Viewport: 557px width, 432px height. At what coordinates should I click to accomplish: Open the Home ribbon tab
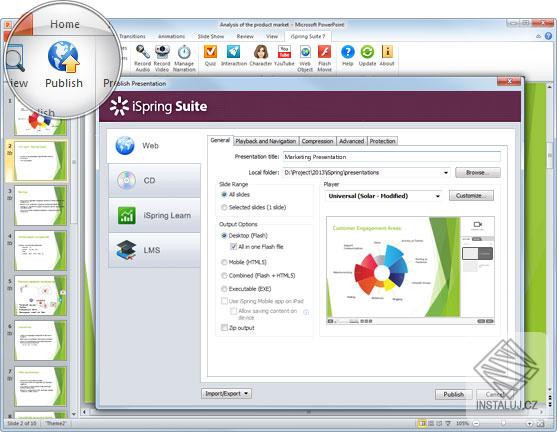[x=65, y=24]
